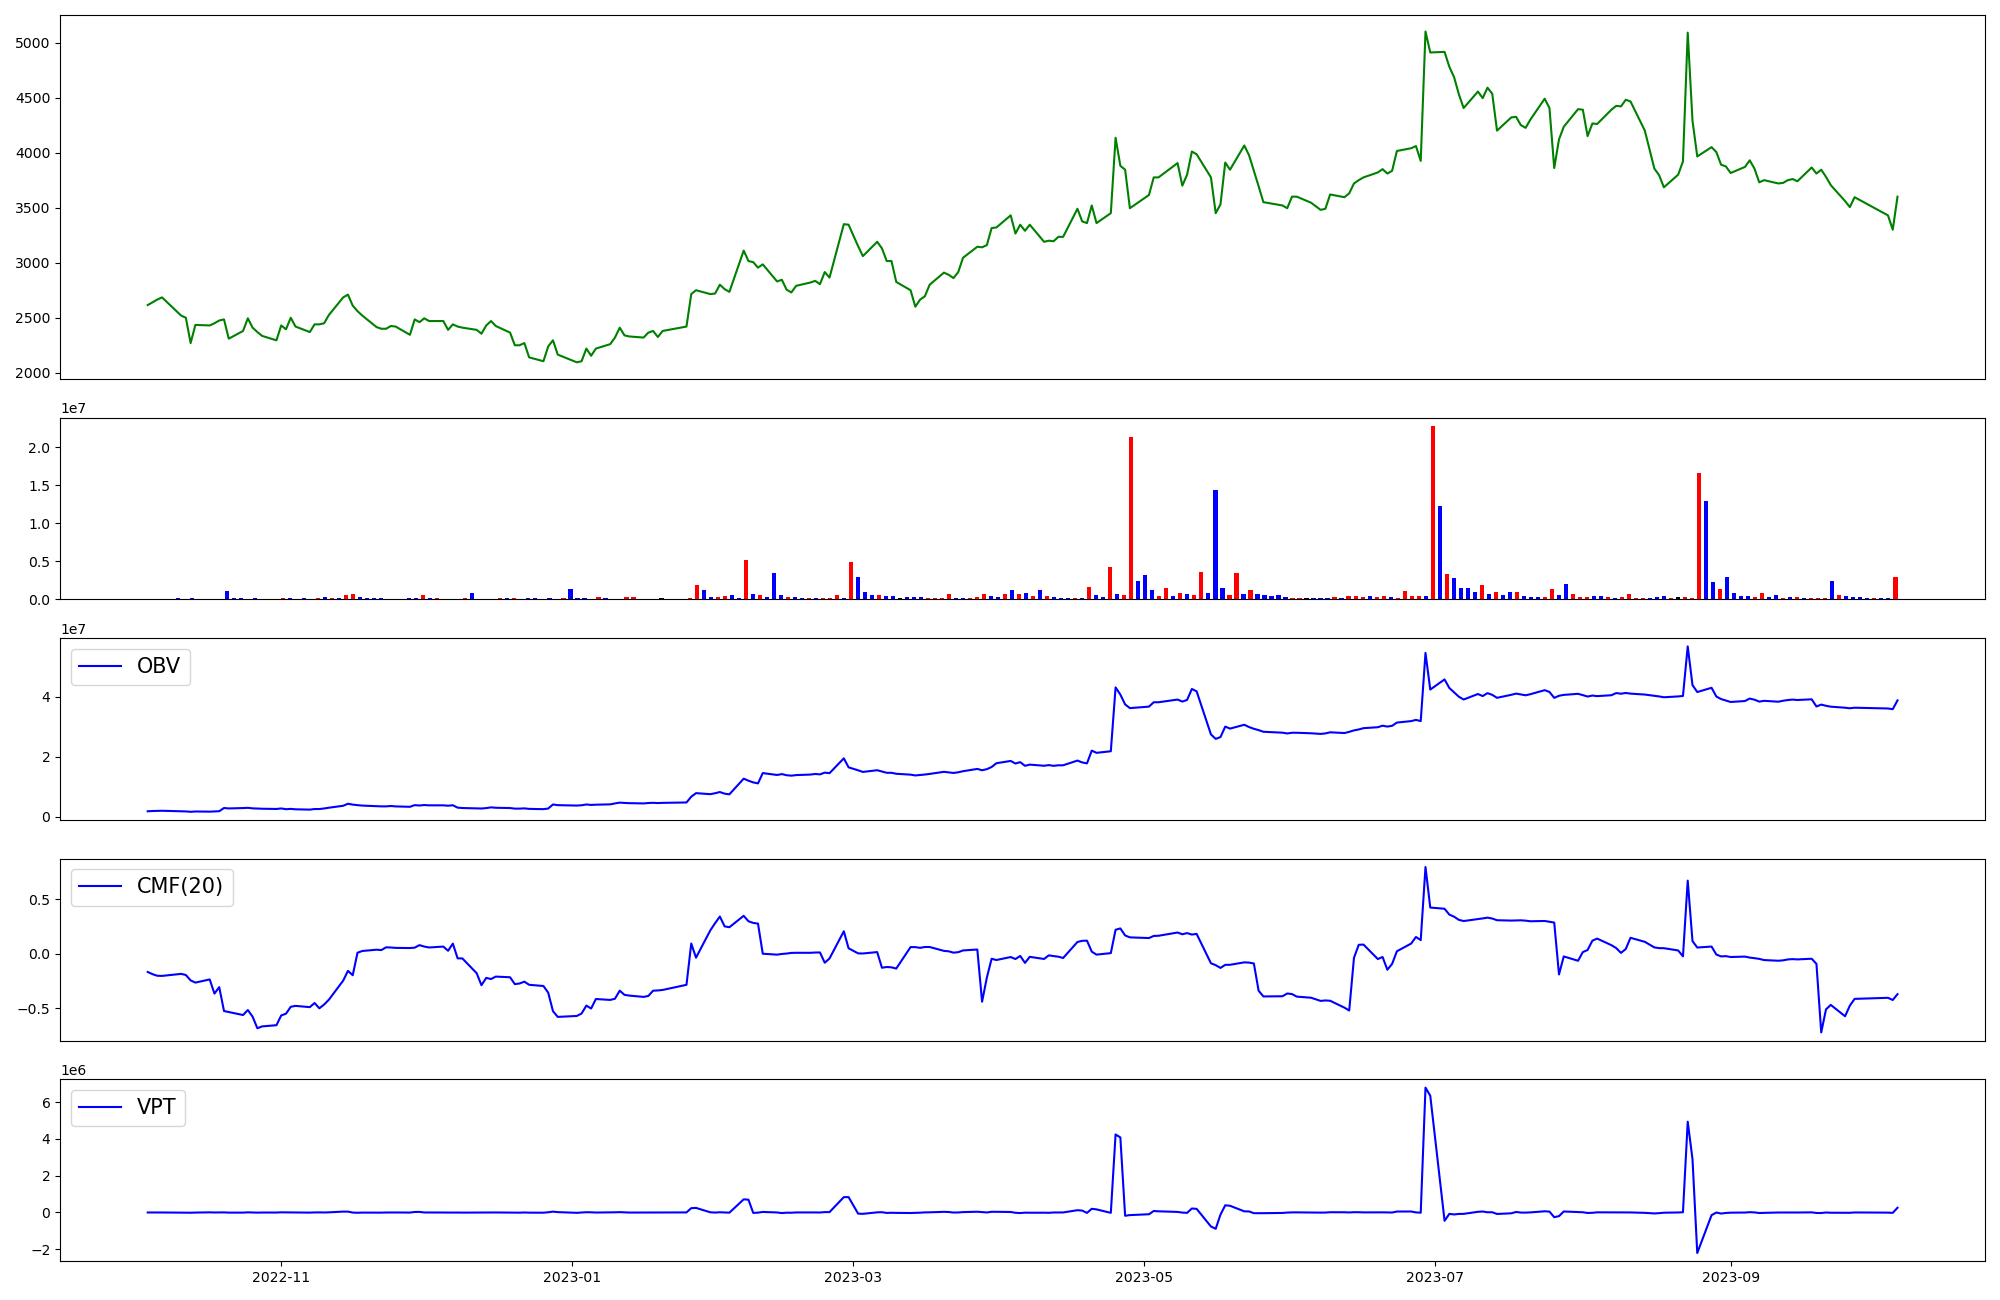2000x1300 pixels.
Task: Click the 2023-01 x-axis date label
Action: coord(572,1277)
